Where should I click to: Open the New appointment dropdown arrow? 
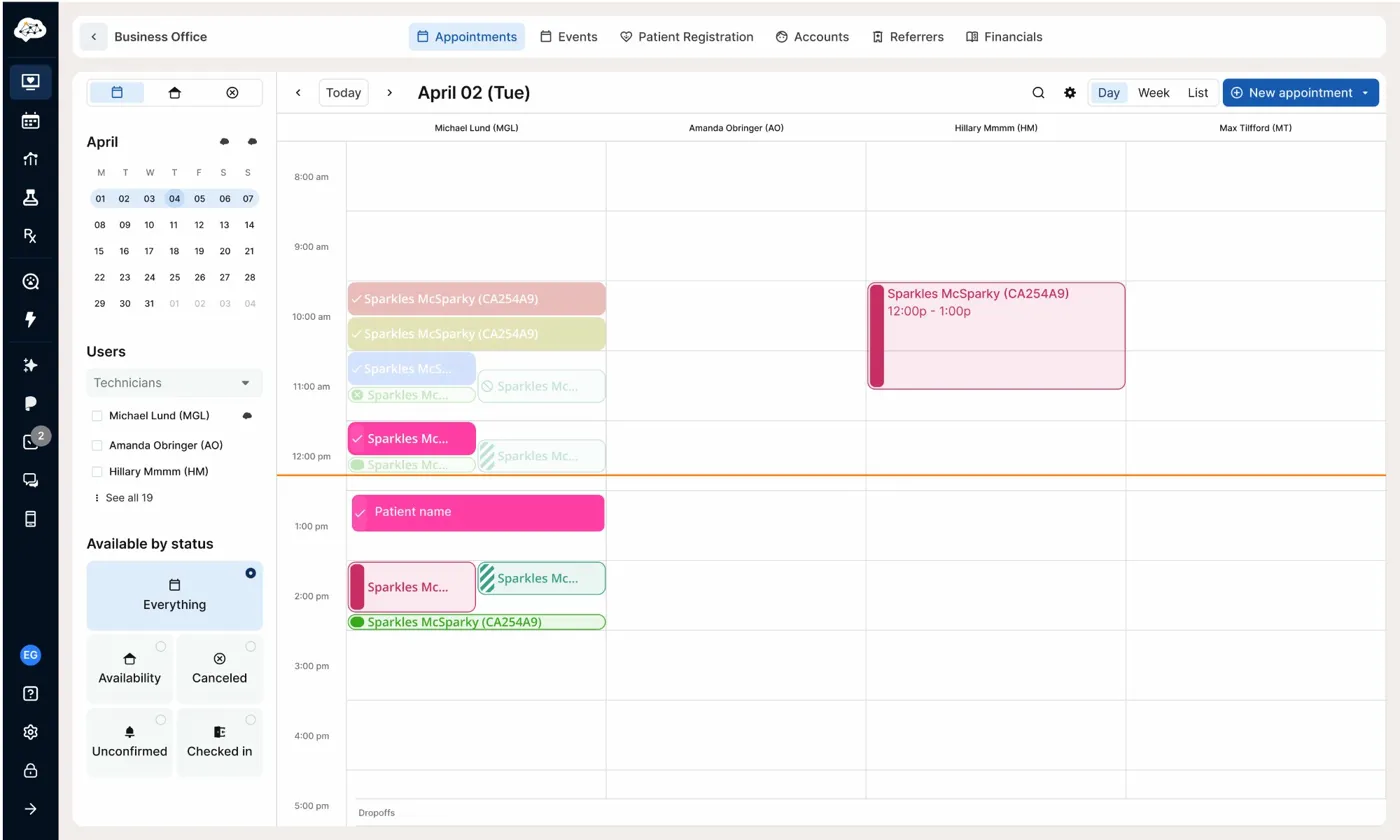point(1365,93)
